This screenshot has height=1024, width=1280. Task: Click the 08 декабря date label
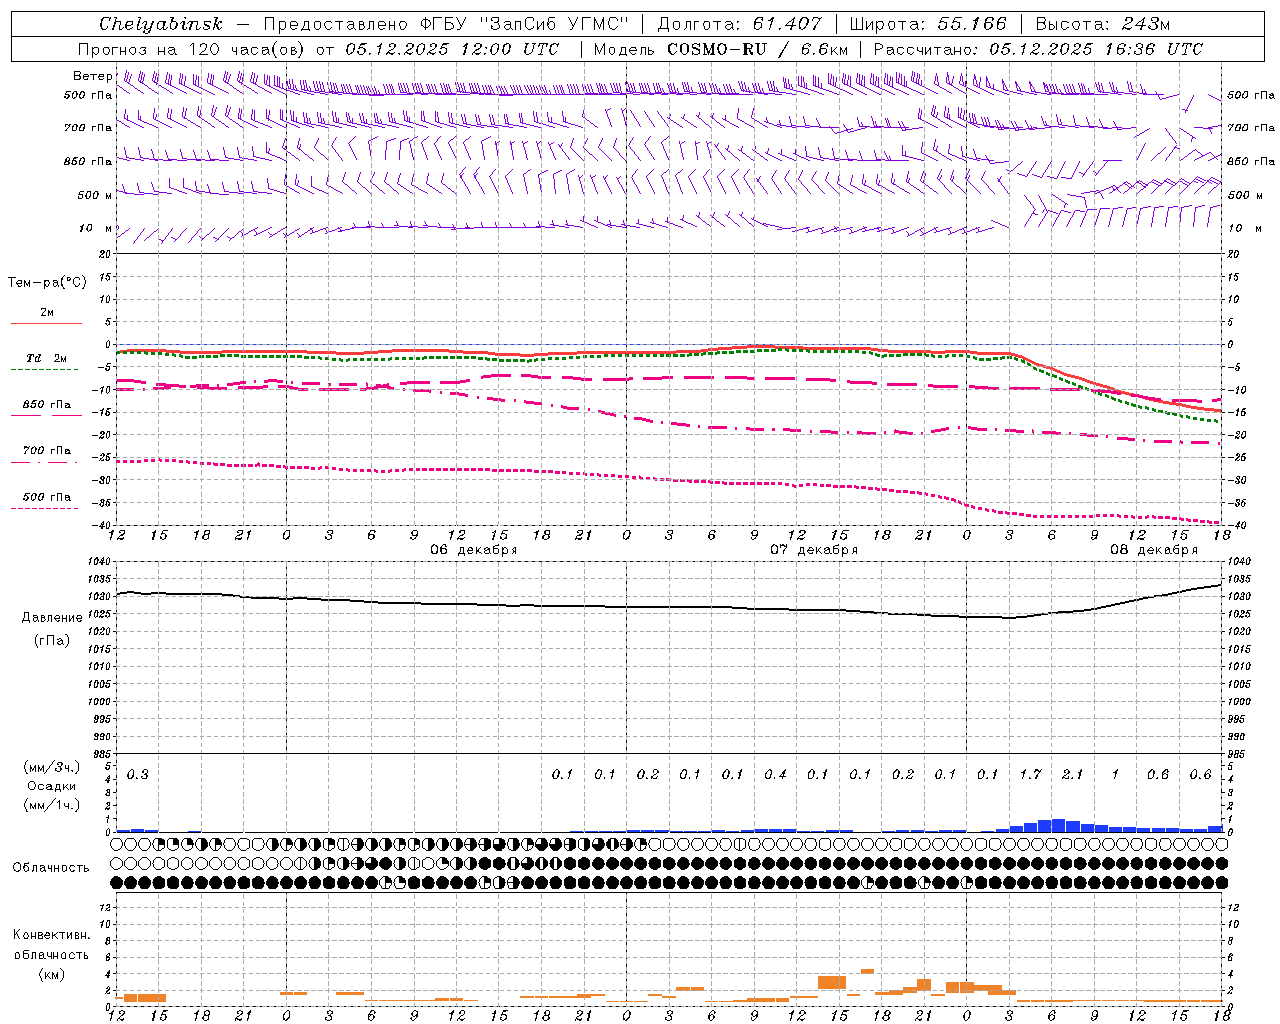point(1154,550)
